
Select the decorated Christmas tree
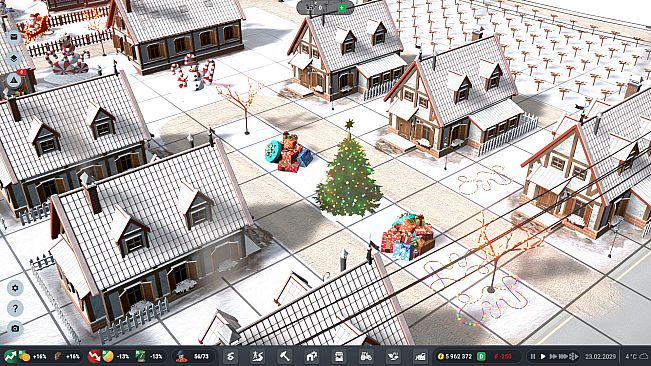pyautogui.click(x=349, y=170)
